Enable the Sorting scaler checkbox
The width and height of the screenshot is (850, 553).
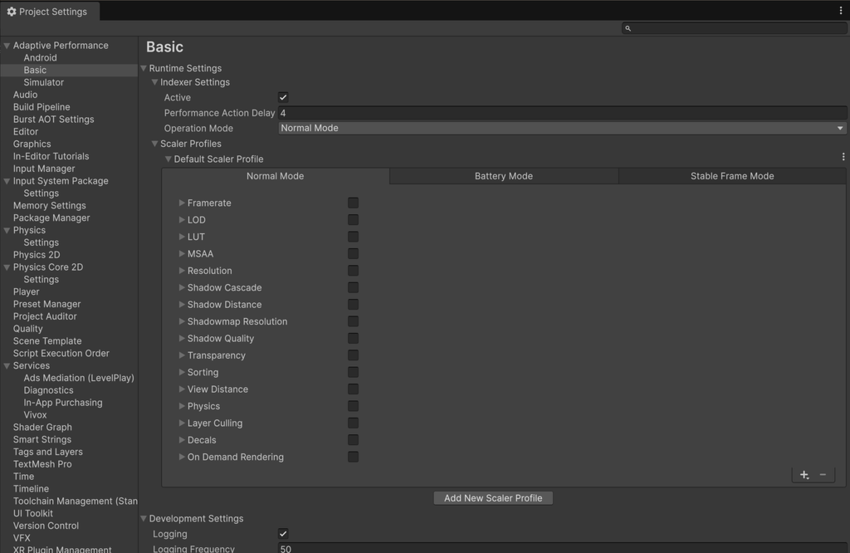[353, 372]
